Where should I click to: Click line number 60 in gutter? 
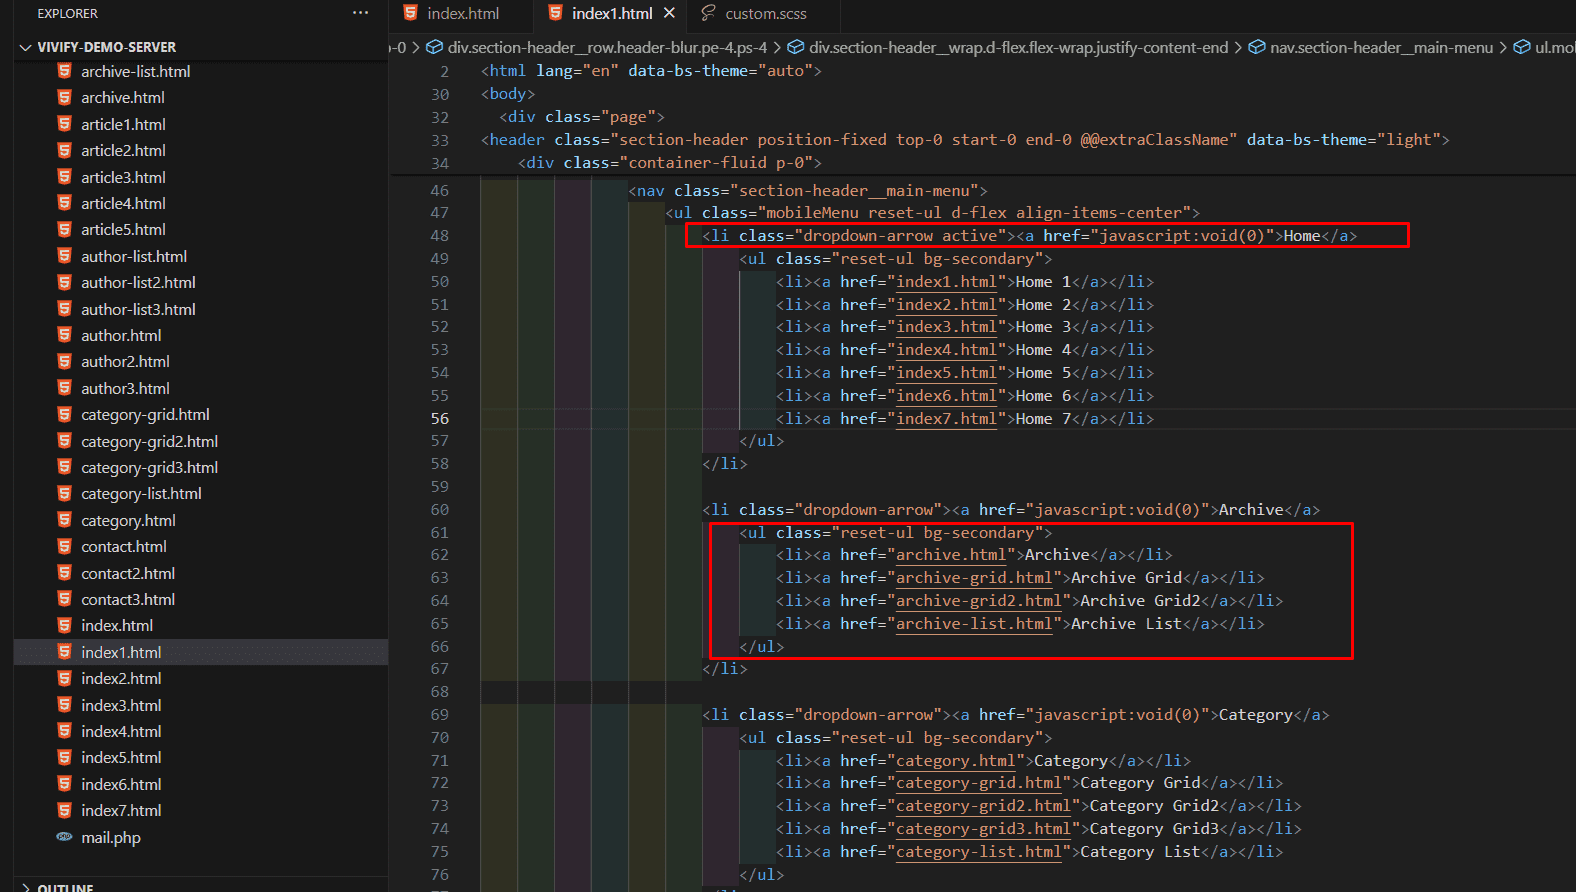point(440,510)
